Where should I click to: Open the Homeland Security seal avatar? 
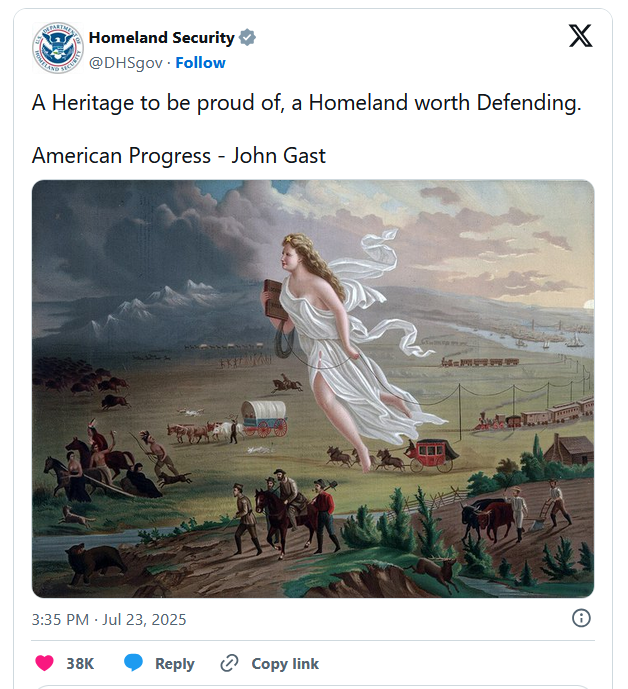(x=58, y=48)
